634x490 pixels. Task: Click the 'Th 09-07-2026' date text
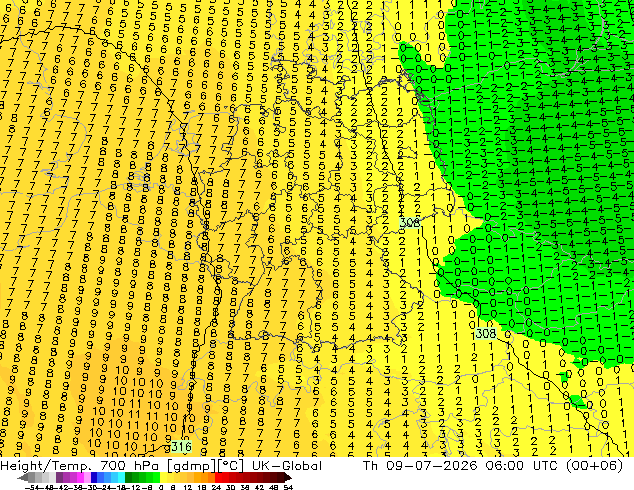[x=420, y=466]
